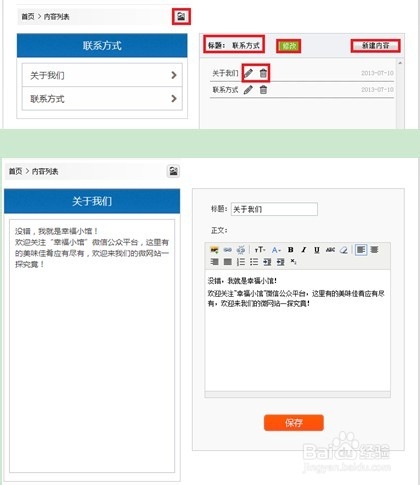Click the image icon beside the lower breadcrumb

click(173, 171)
